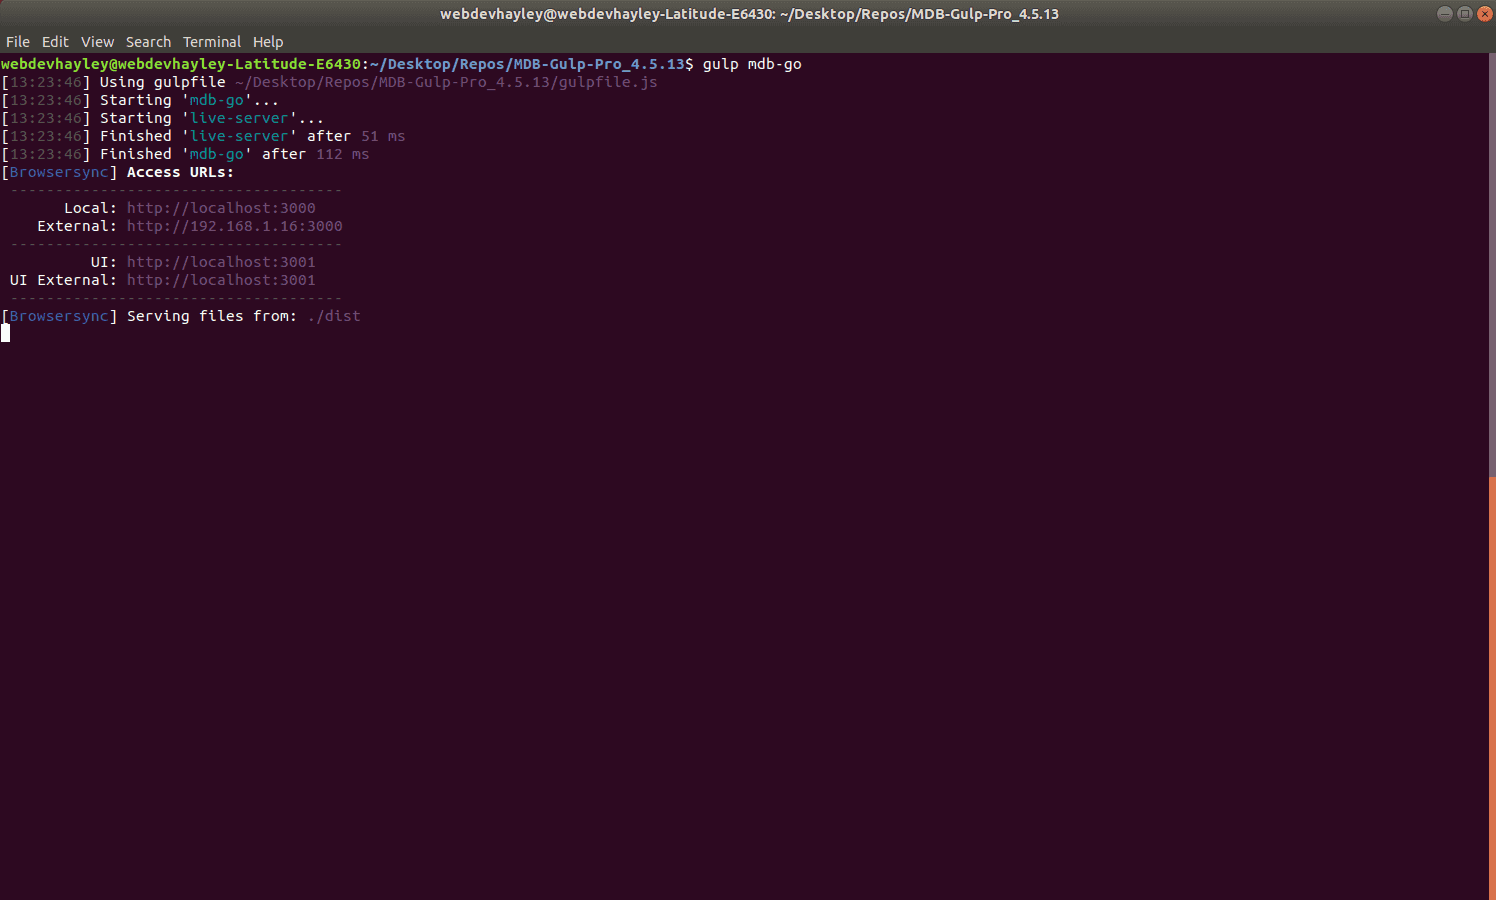Click the UI http://localhost:3001 URL
Image resolution: width=1496 pixels, height=900 pixels.
221,262
